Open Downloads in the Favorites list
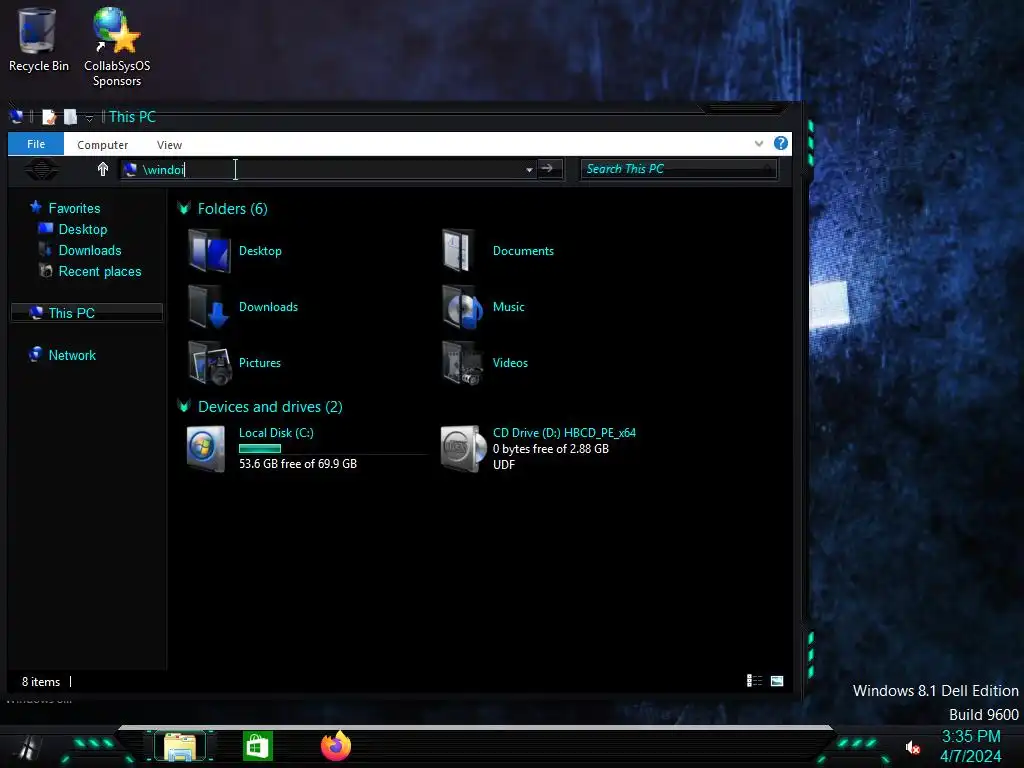 pyautogui.click(x=89, y=250)
